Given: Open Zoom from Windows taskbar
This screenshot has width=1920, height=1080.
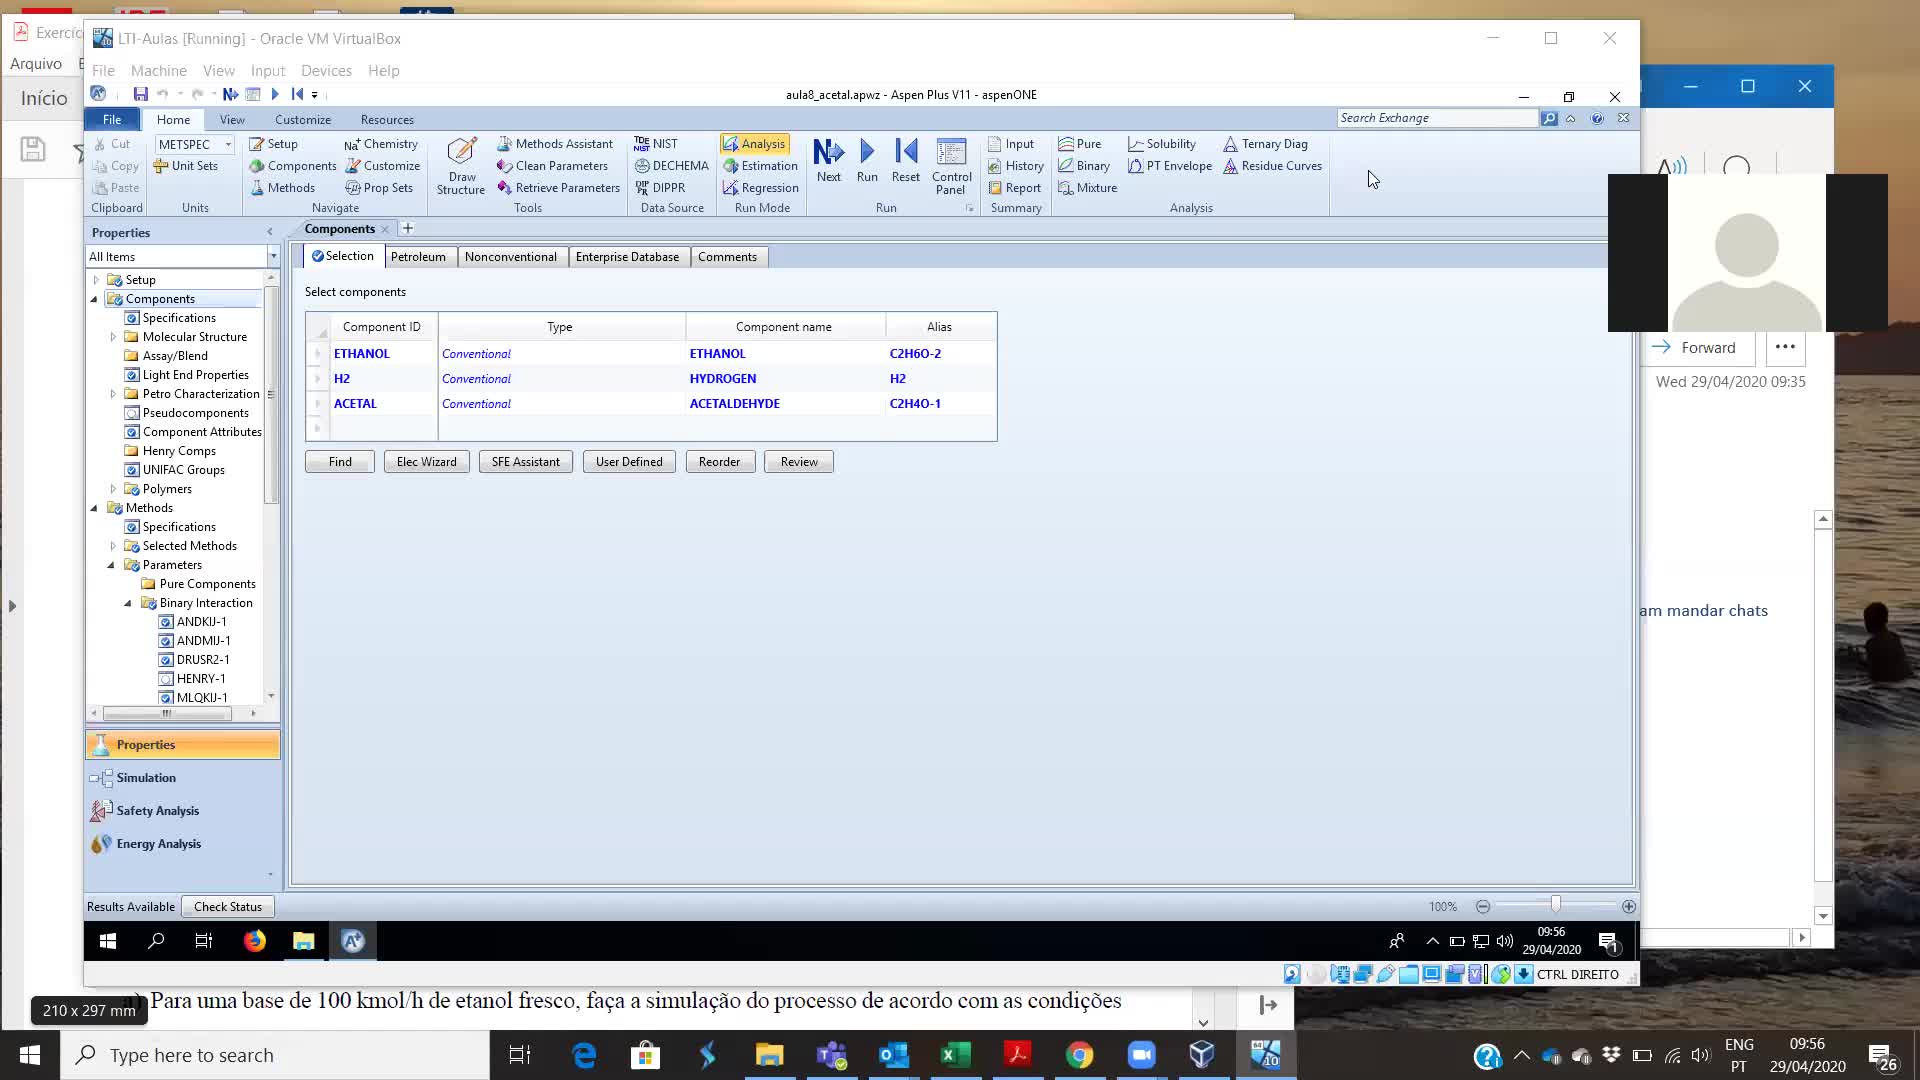Looking at the screenshot, I should click(x=1141, y=1055).
